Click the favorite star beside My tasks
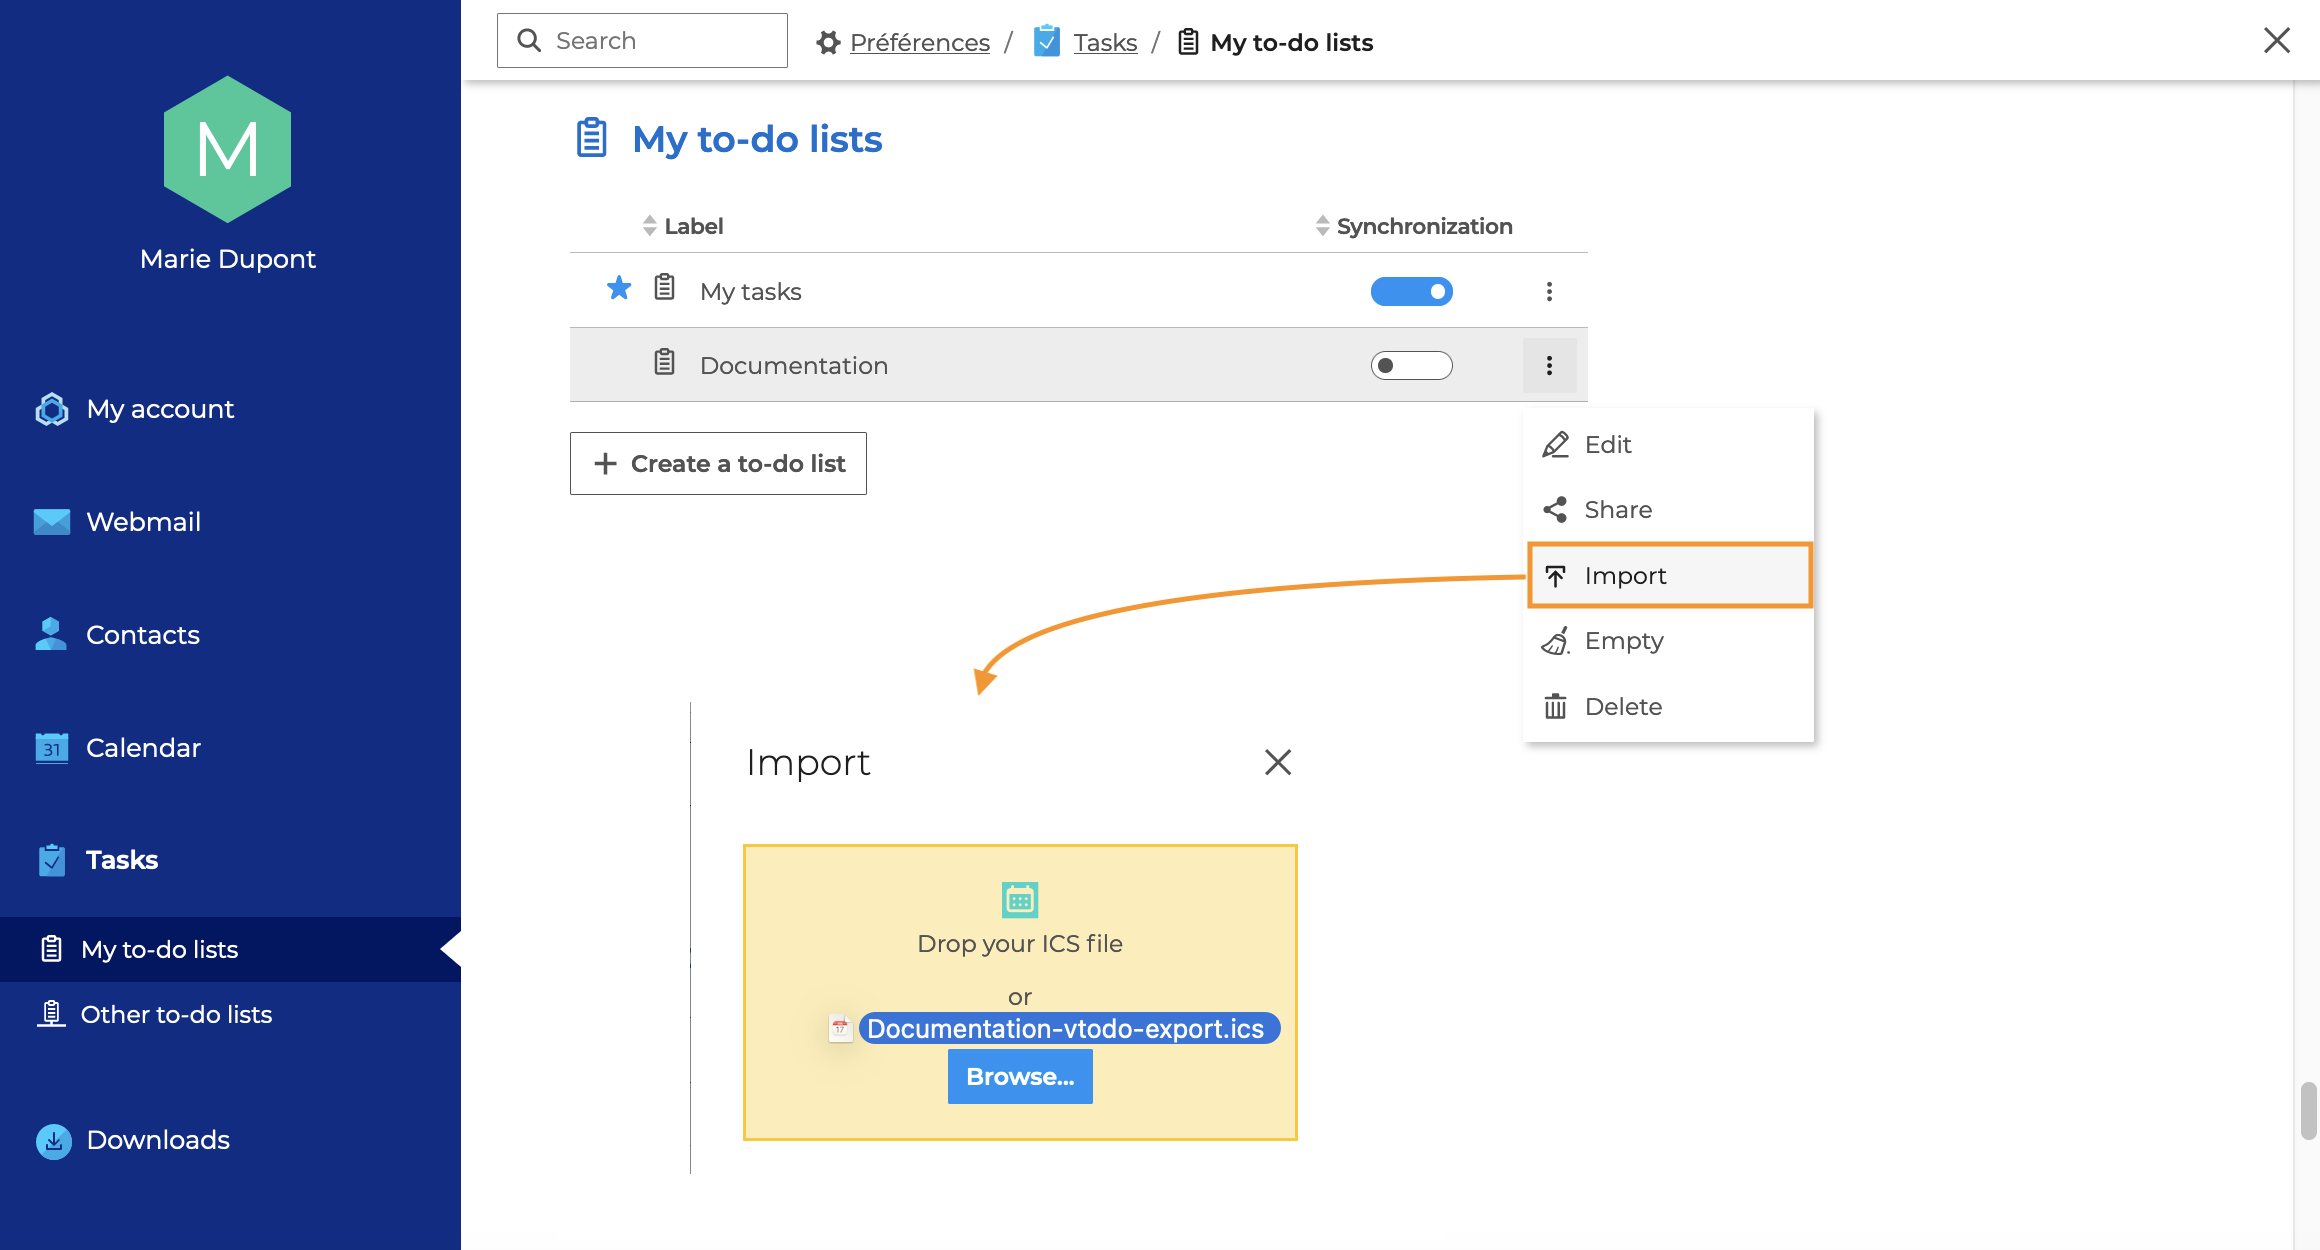Screen dimensions: 2320x1250 pyautogui.click(x=619, y=289)
